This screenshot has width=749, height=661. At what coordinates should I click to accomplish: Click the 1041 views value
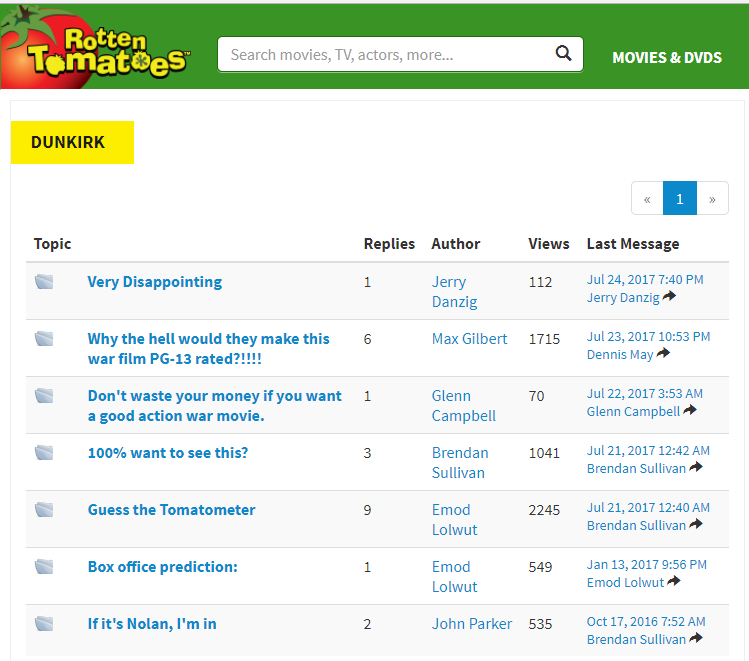click(x=544, y=453)
